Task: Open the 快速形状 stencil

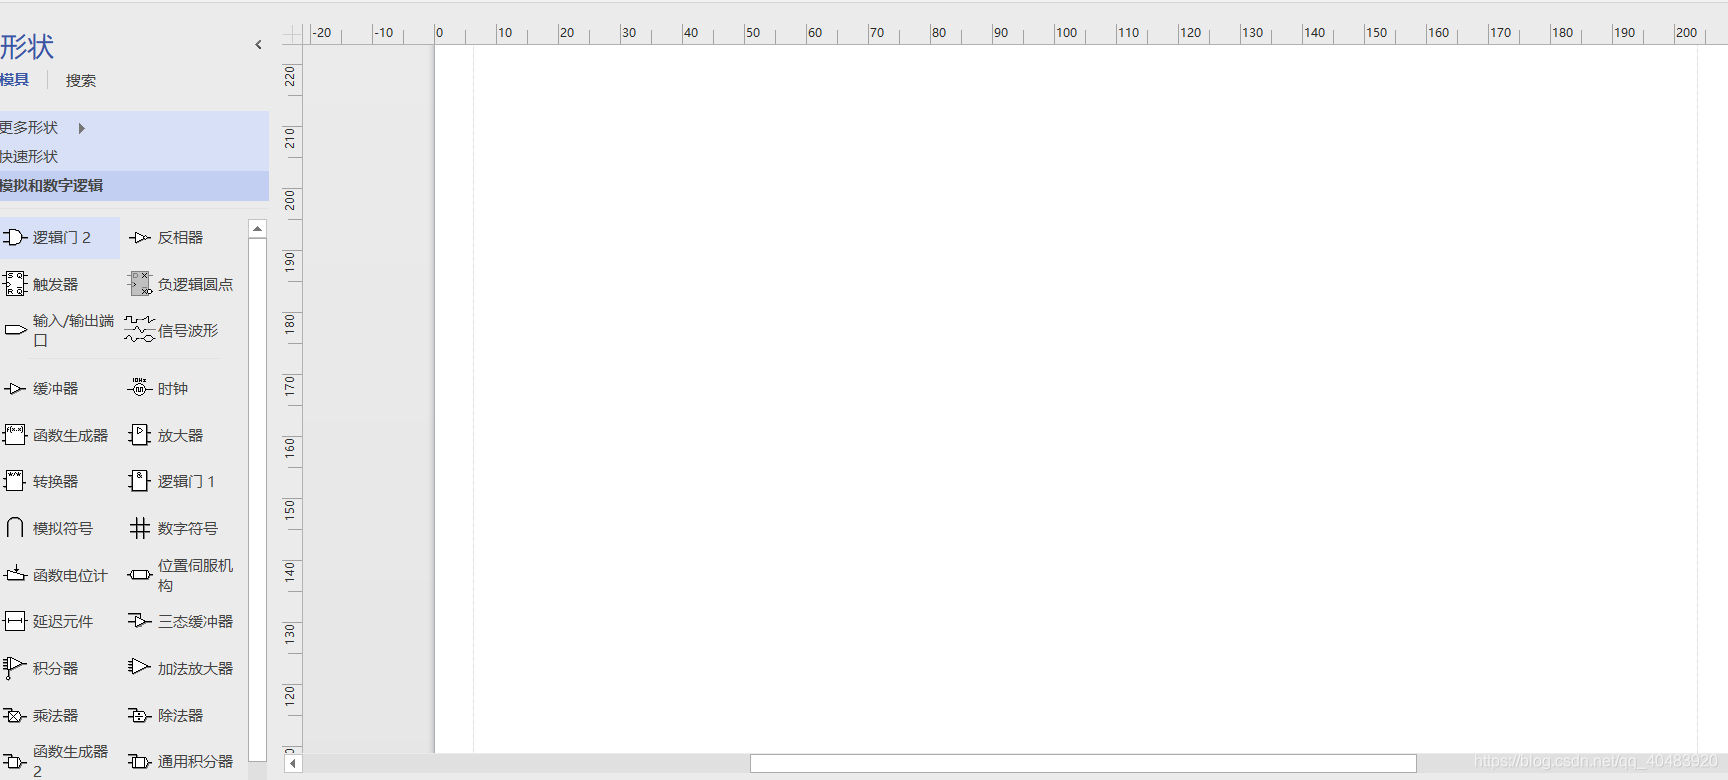Action: point(134,157)
